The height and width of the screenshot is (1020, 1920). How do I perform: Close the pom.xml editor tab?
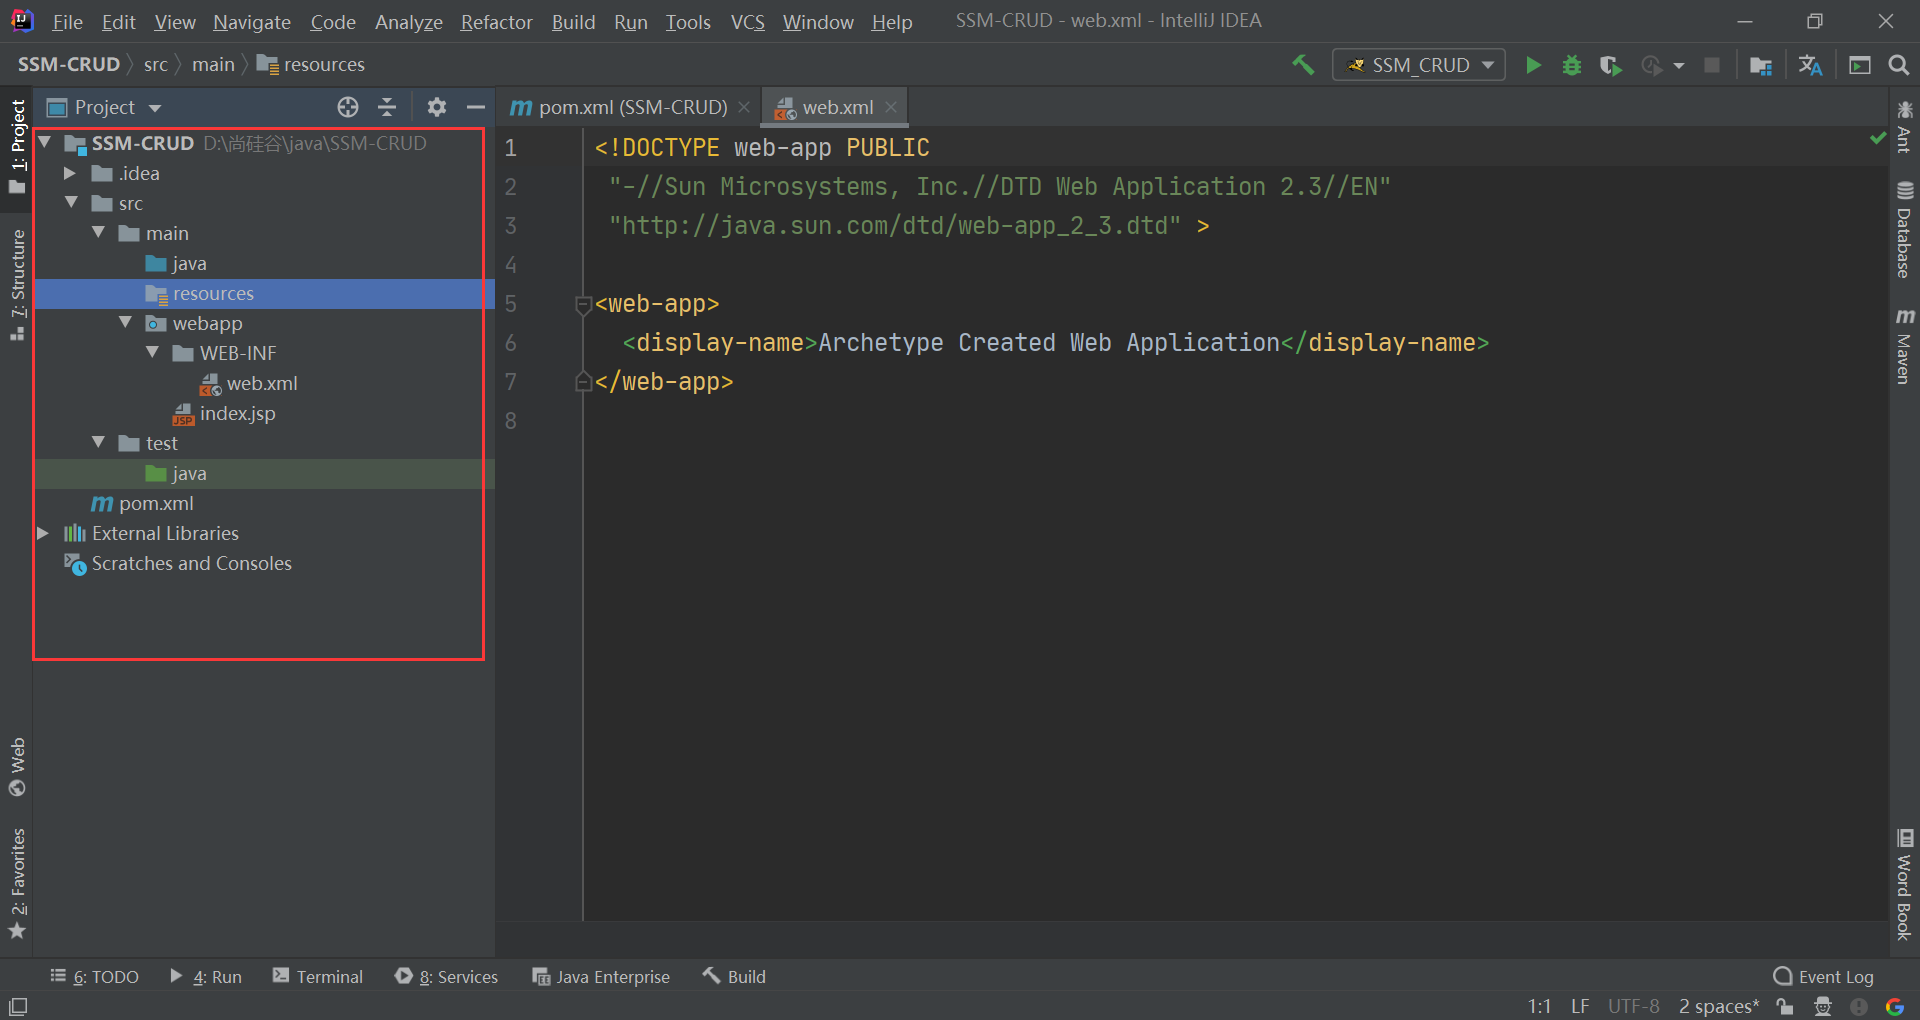pos(744,107)
